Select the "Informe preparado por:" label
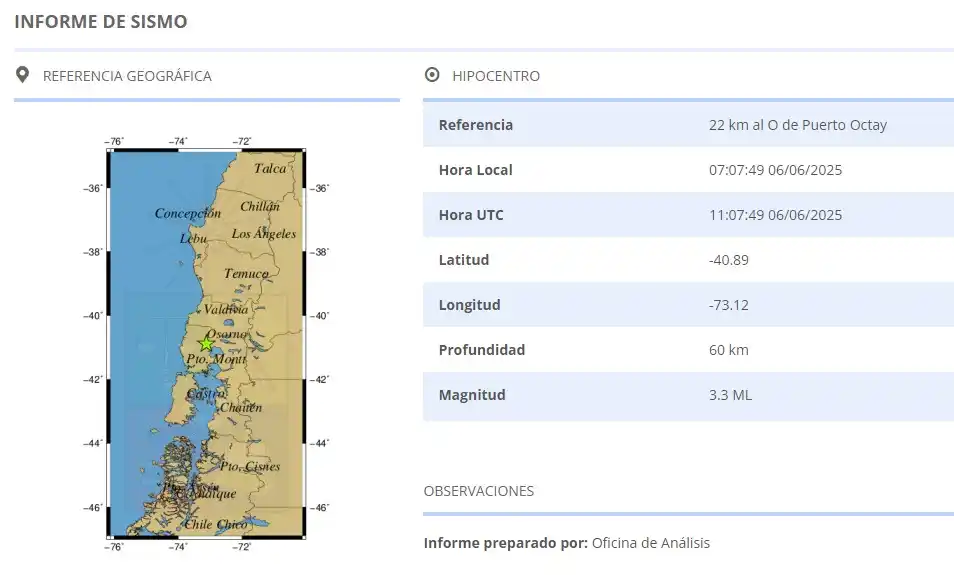 click(x=506, y=543)
